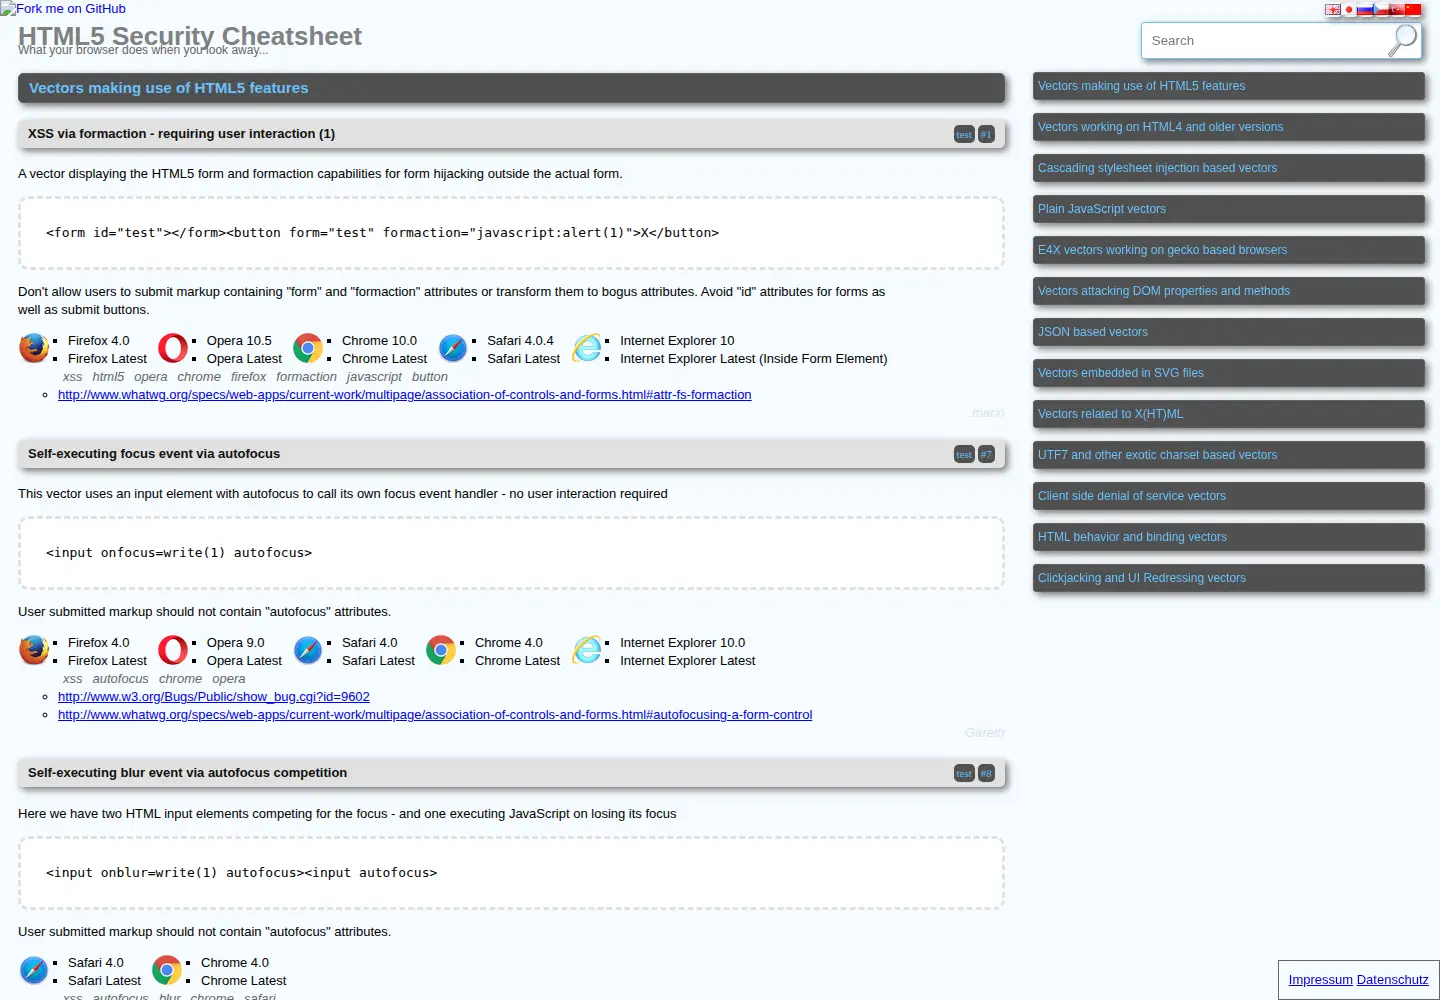1440x1000 pixels.
Task: Select Vectors embedded in SVG files
Action: coord(1228,373)
